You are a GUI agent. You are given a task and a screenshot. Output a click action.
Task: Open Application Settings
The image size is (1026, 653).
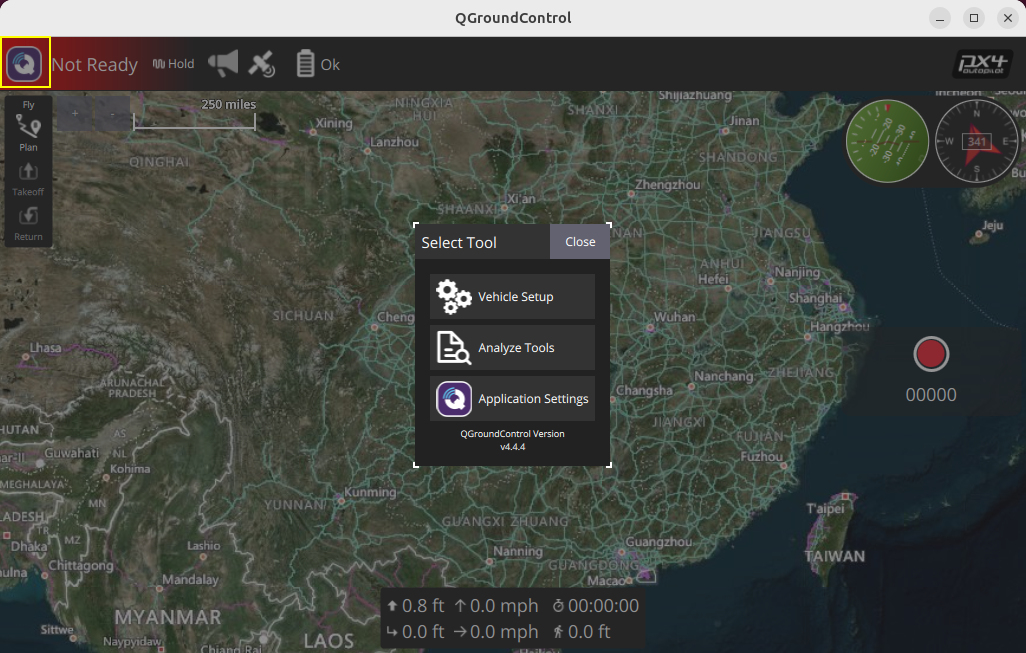click(512, 398)
